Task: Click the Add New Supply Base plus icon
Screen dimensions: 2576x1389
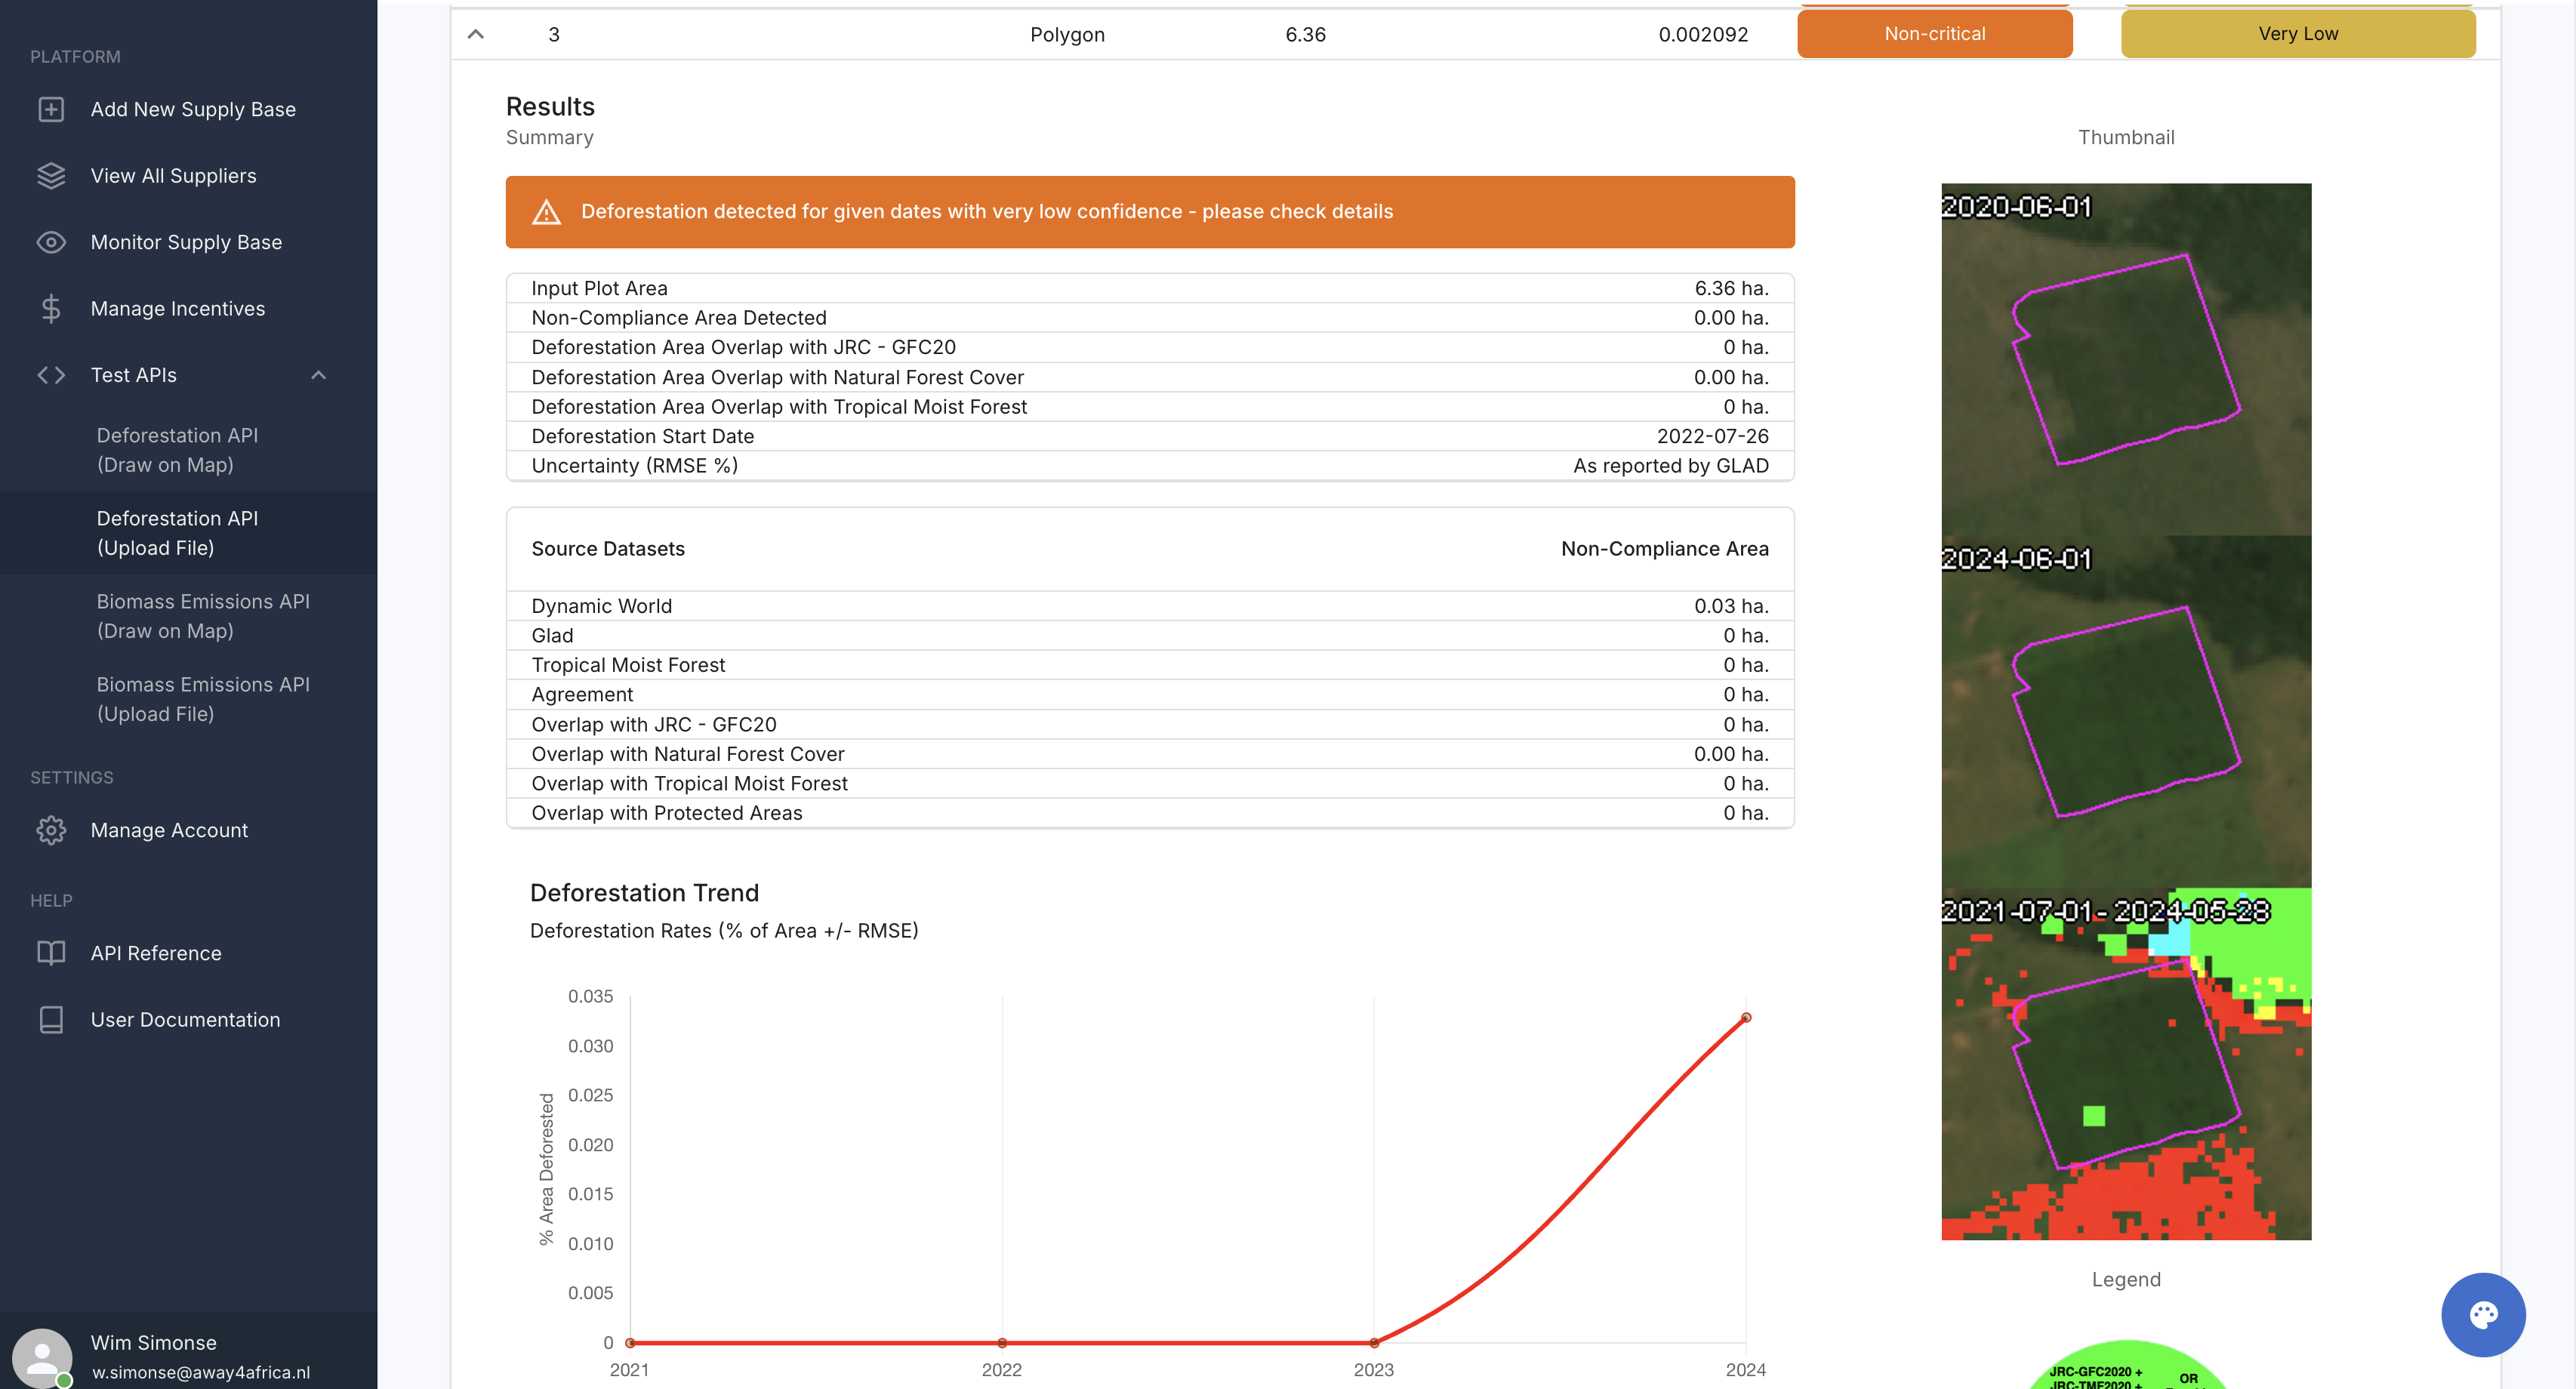Action: 51,109
